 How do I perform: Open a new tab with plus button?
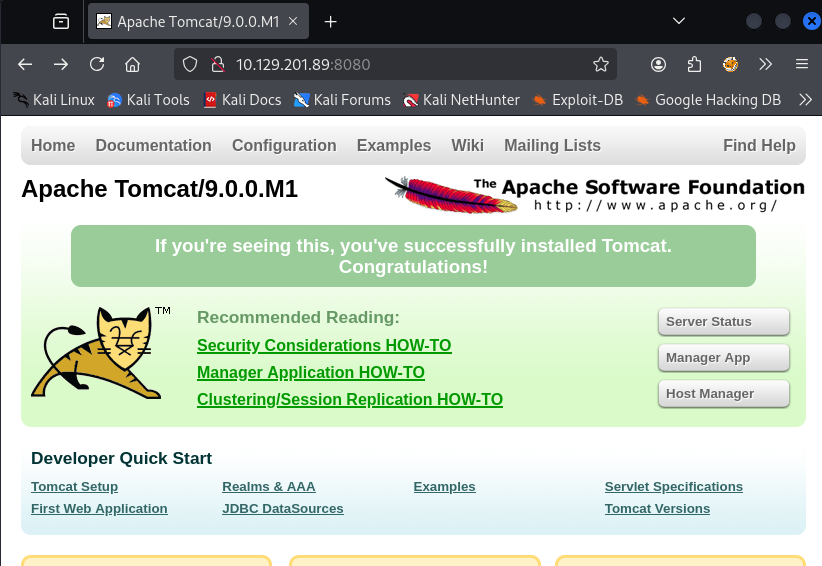click(x=330, y=21)
